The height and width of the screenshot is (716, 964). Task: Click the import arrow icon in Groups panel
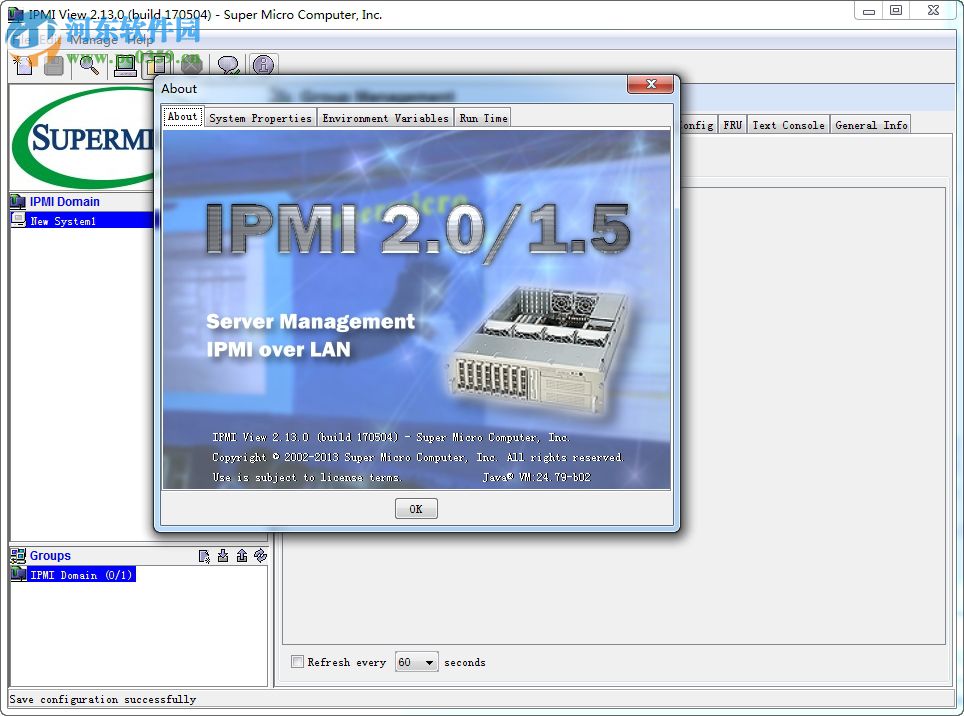[x=223, y=556]
